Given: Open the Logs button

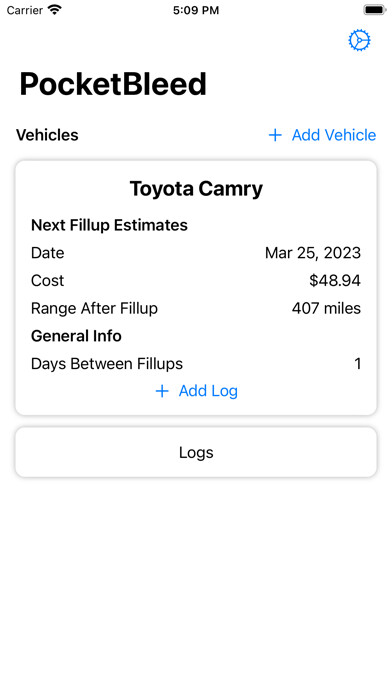Looking at the screenshot, I should pyautogui.click(x=196, y=452).
